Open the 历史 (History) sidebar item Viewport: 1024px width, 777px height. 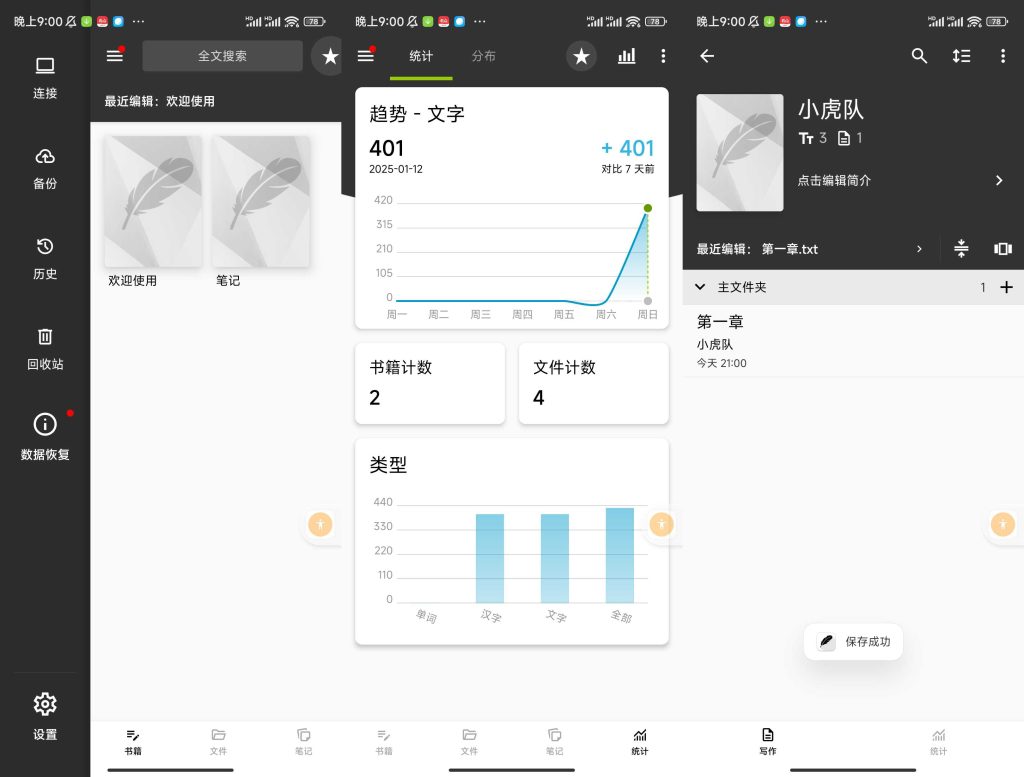tap(45, 259)
